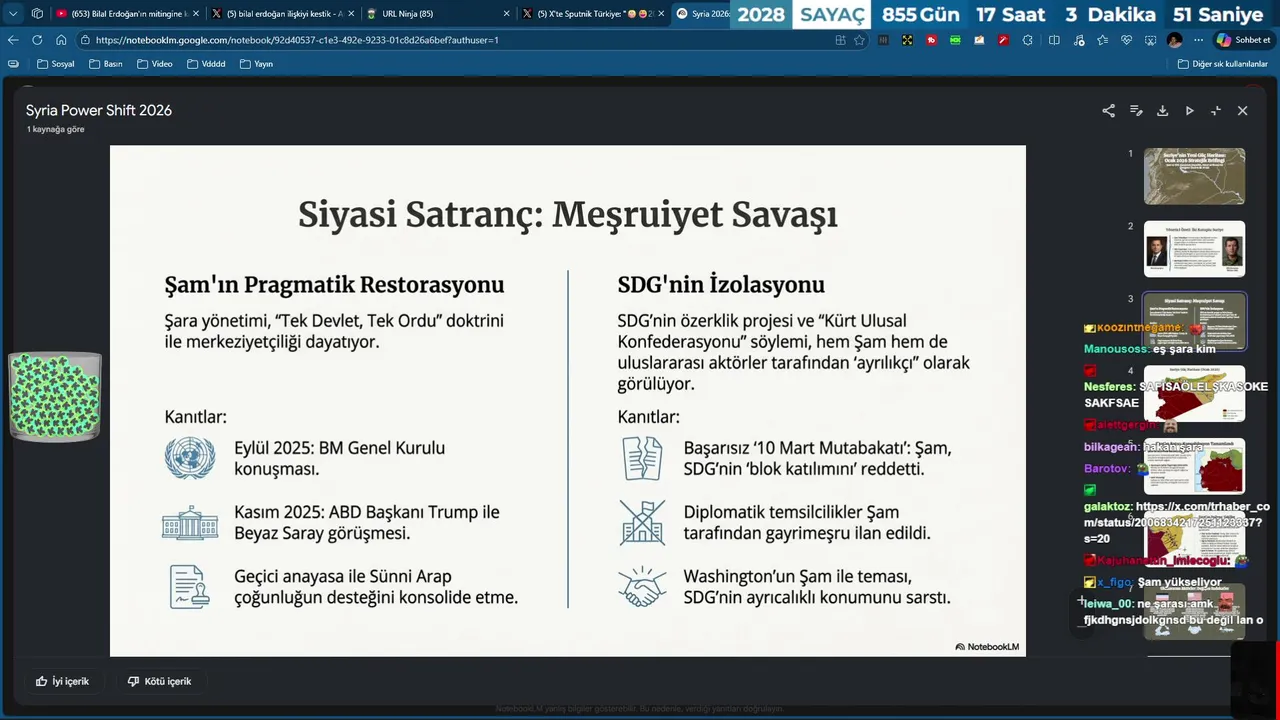This screenshot has height=720, width=1280.
Task: Add this page to favorites star
Action: point(859,40)
